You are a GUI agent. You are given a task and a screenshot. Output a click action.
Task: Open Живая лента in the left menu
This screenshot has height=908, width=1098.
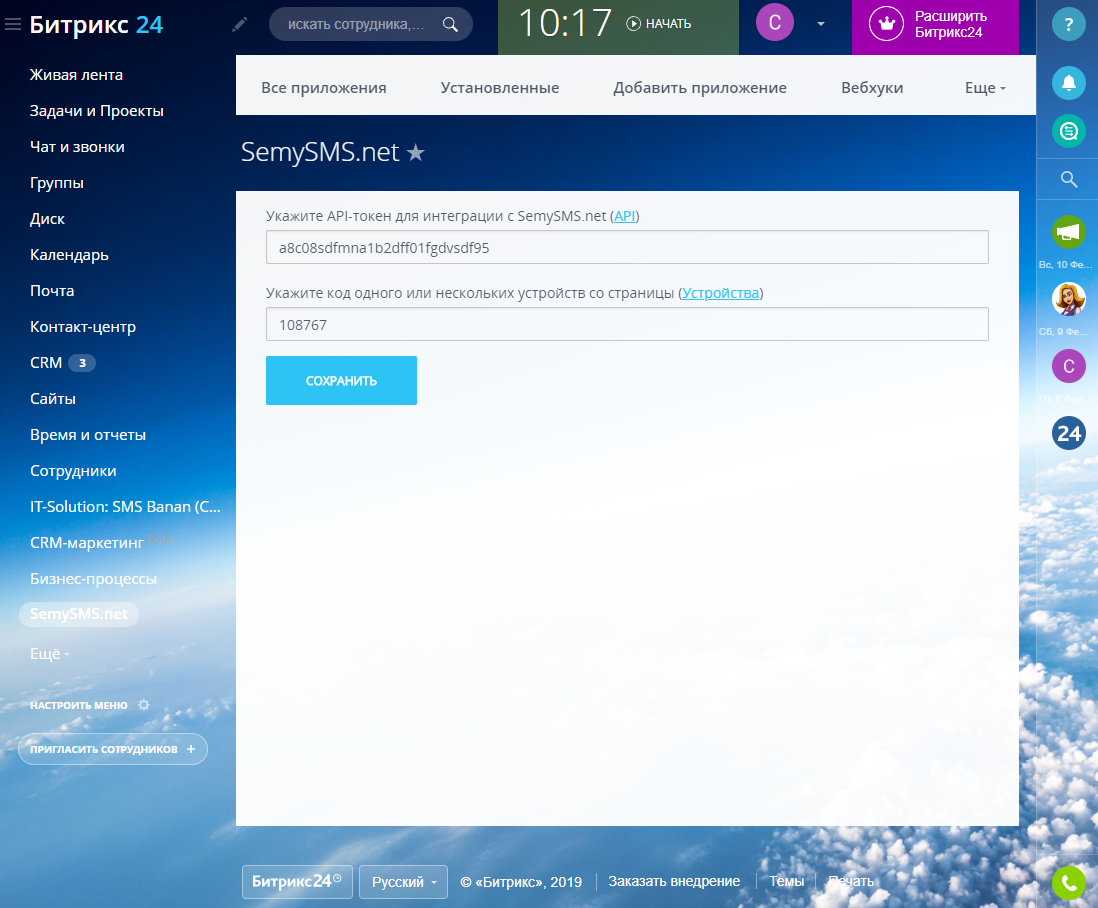point(76,75)
